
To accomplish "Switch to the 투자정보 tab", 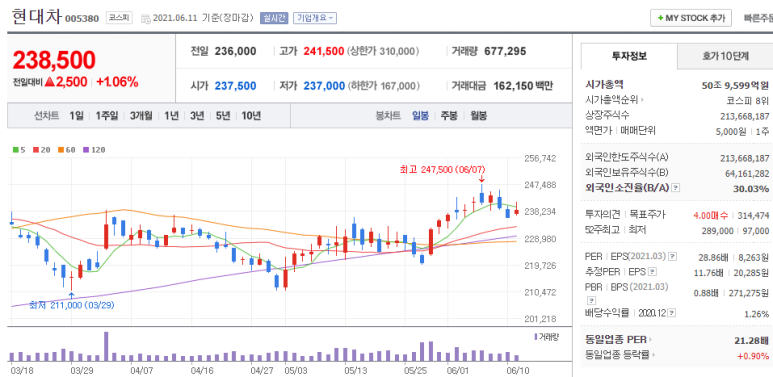I will (x=630, y=56).
